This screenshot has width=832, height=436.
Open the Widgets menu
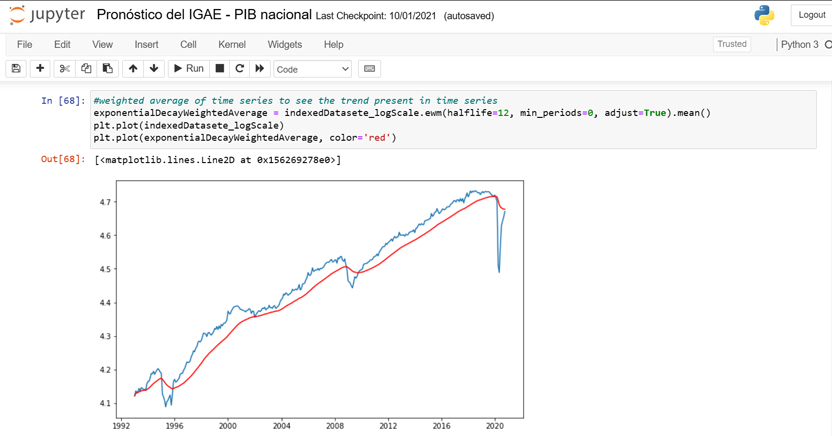click(x=284, y=44)
